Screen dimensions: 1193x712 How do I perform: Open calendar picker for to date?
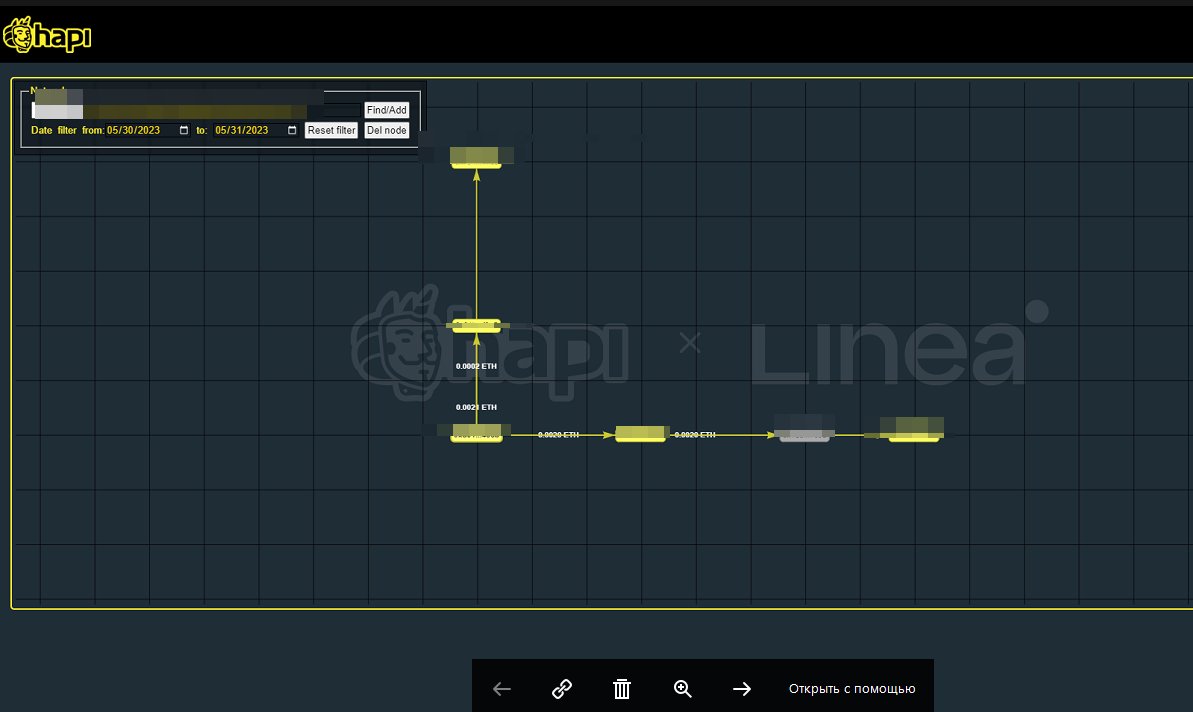pyautogui.click(x=291, y=130)
